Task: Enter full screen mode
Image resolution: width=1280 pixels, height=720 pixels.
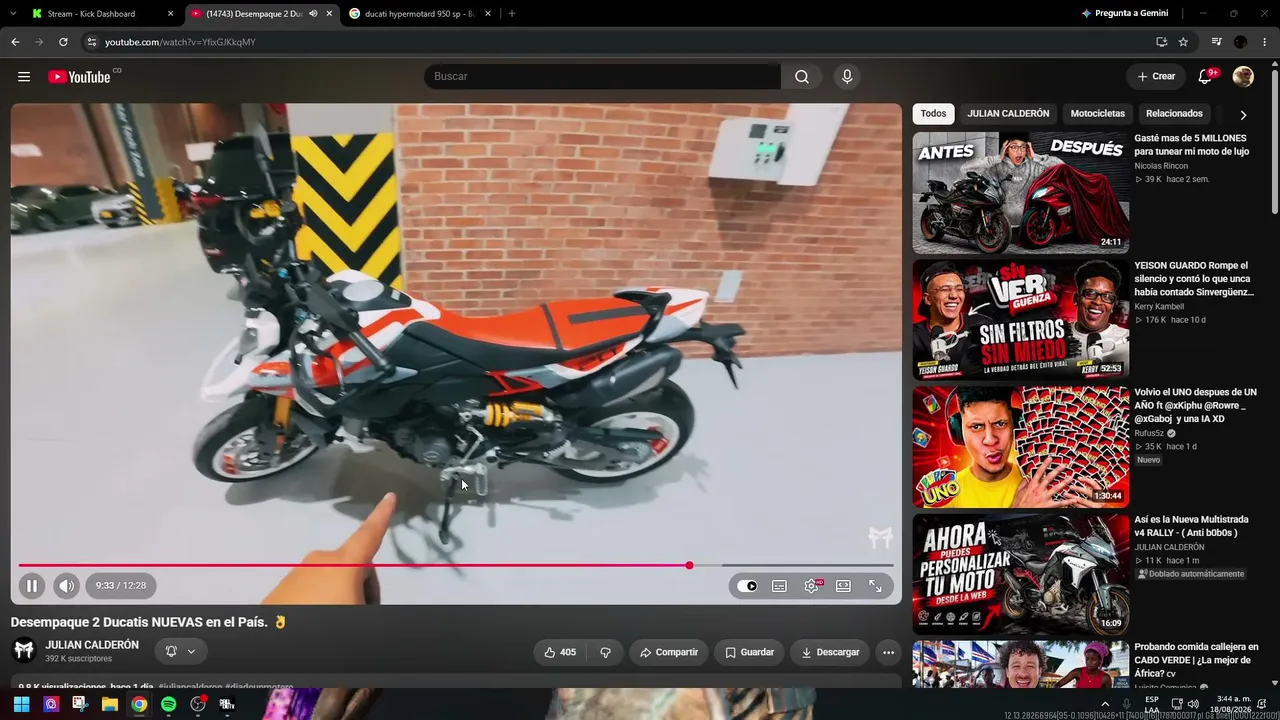Action: (x=875, y=586)
